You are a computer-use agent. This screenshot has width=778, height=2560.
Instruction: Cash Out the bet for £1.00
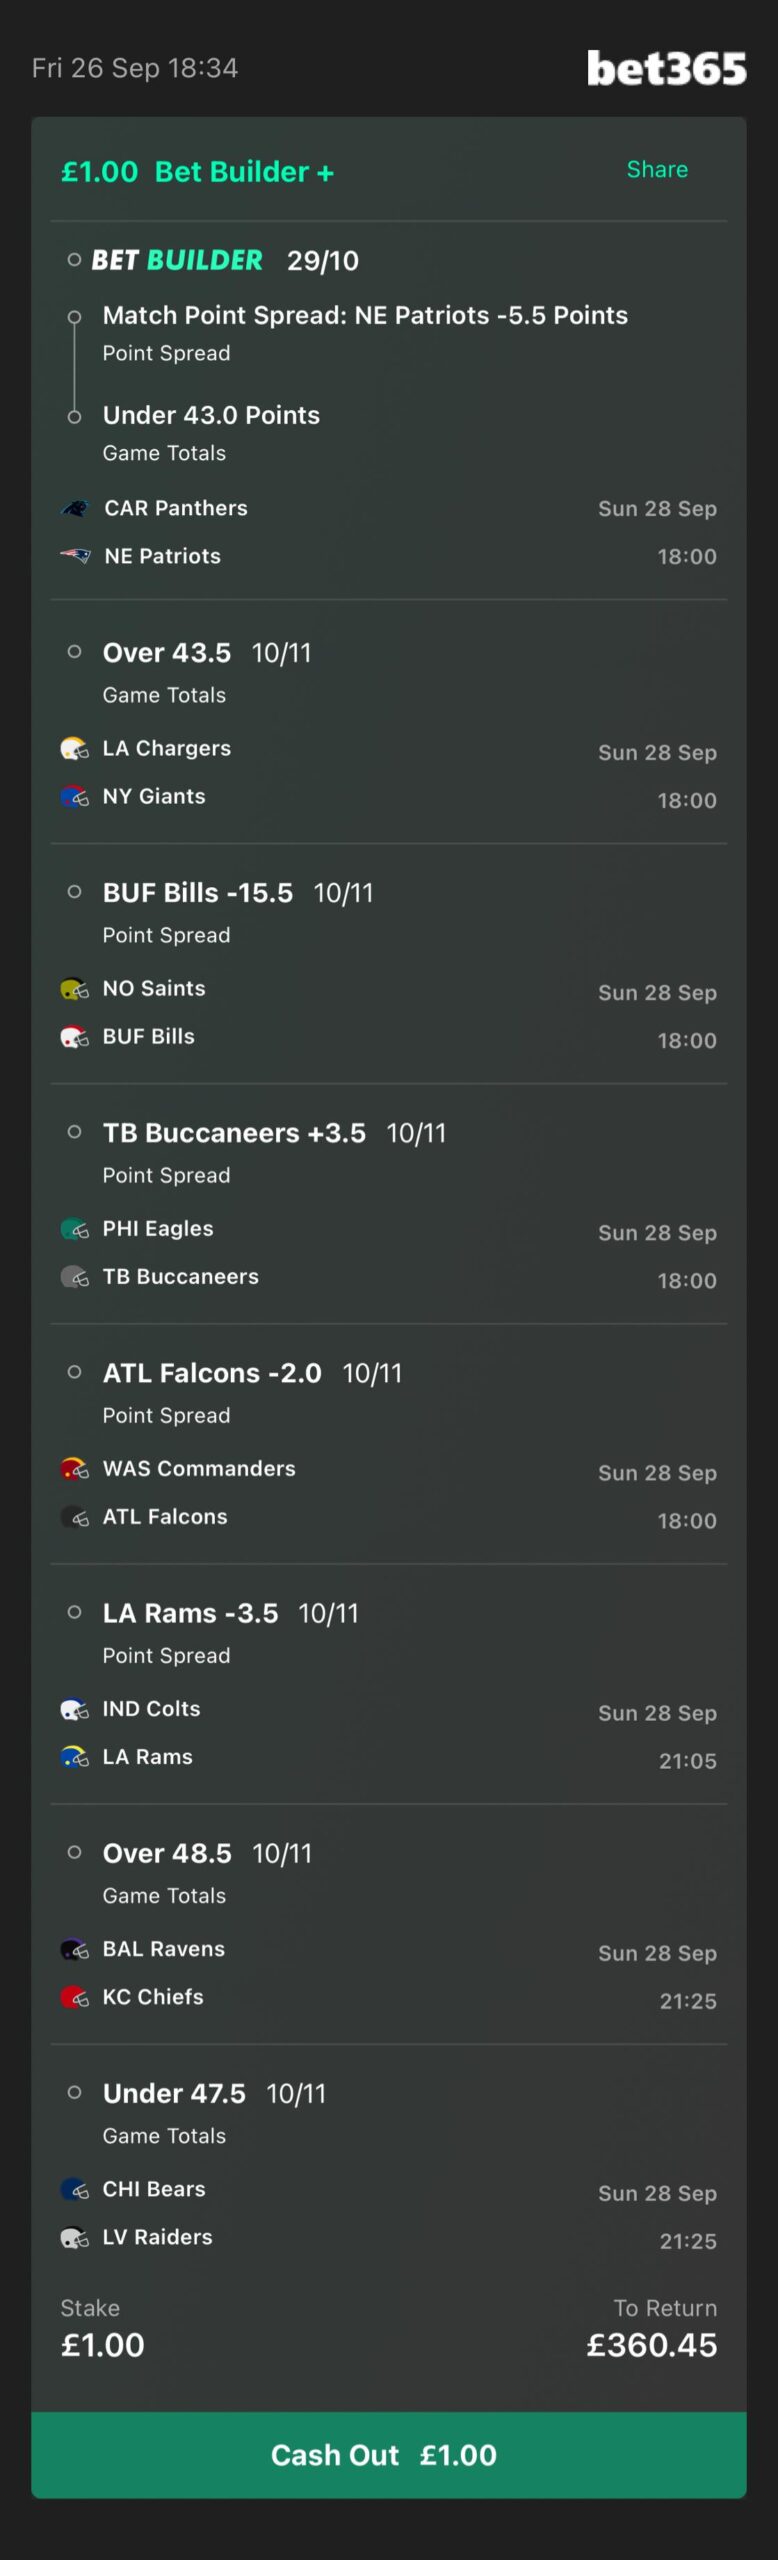389,2454
